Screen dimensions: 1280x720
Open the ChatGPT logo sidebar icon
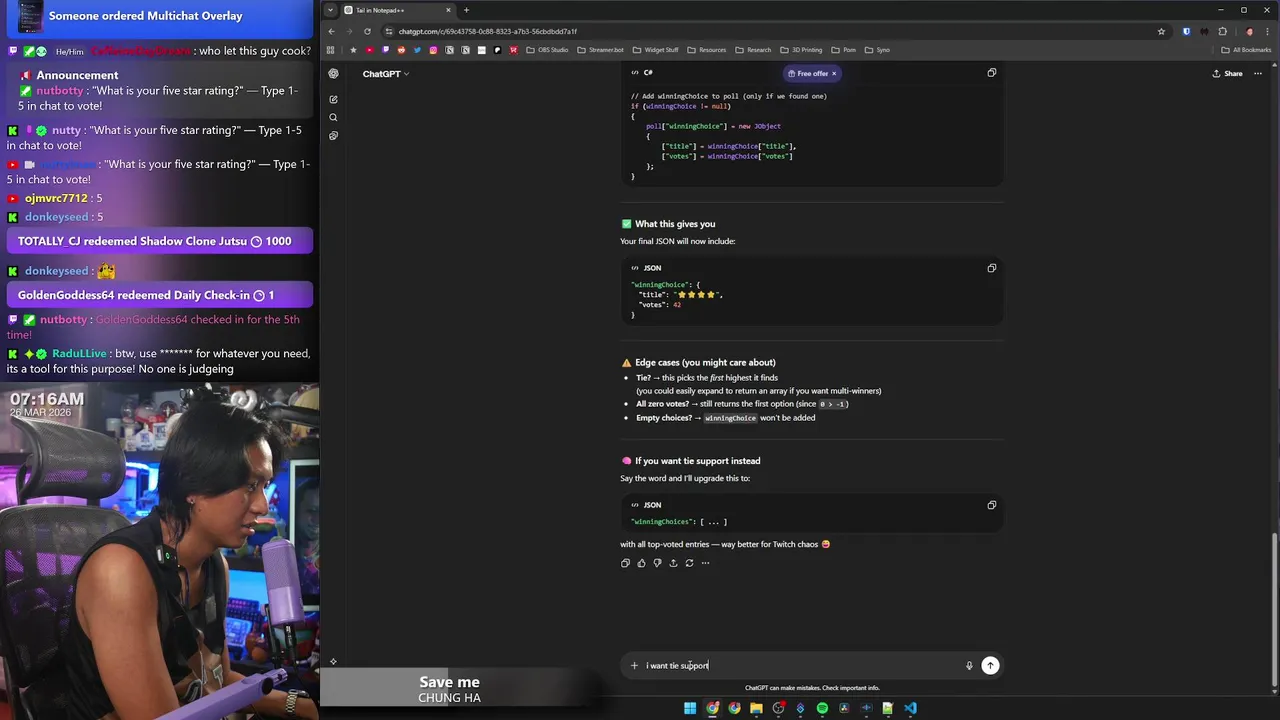pyautogui.click(x=333, y=73)
